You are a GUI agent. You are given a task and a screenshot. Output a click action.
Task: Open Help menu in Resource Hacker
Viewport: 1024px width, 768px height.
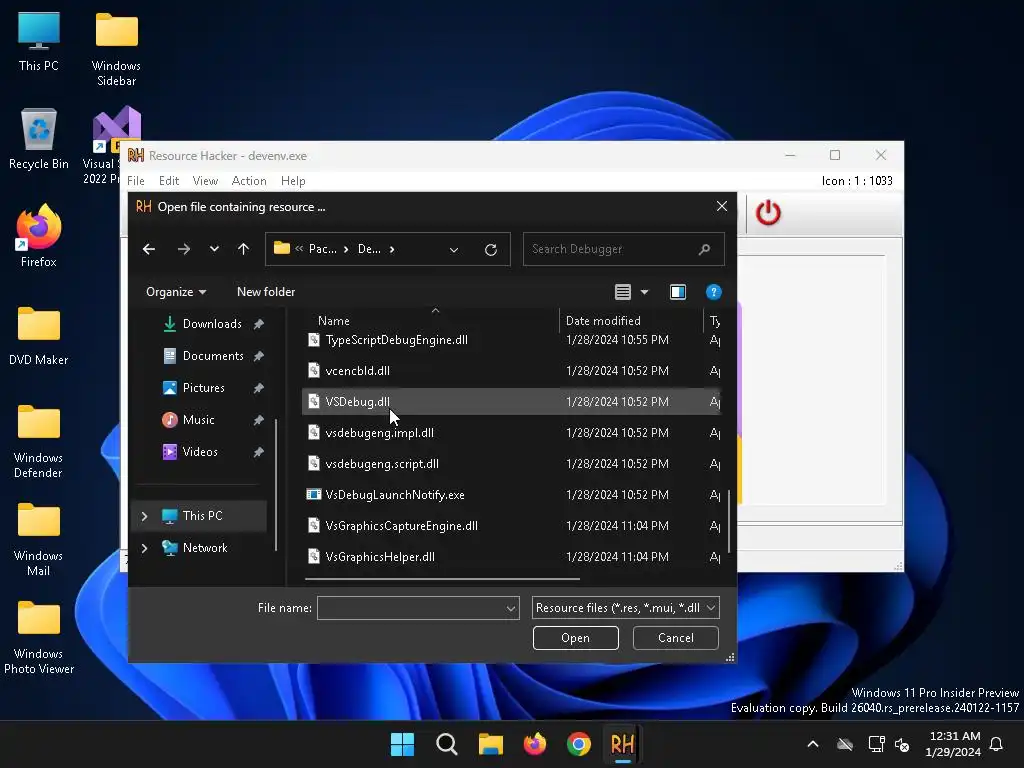[293, 181]
